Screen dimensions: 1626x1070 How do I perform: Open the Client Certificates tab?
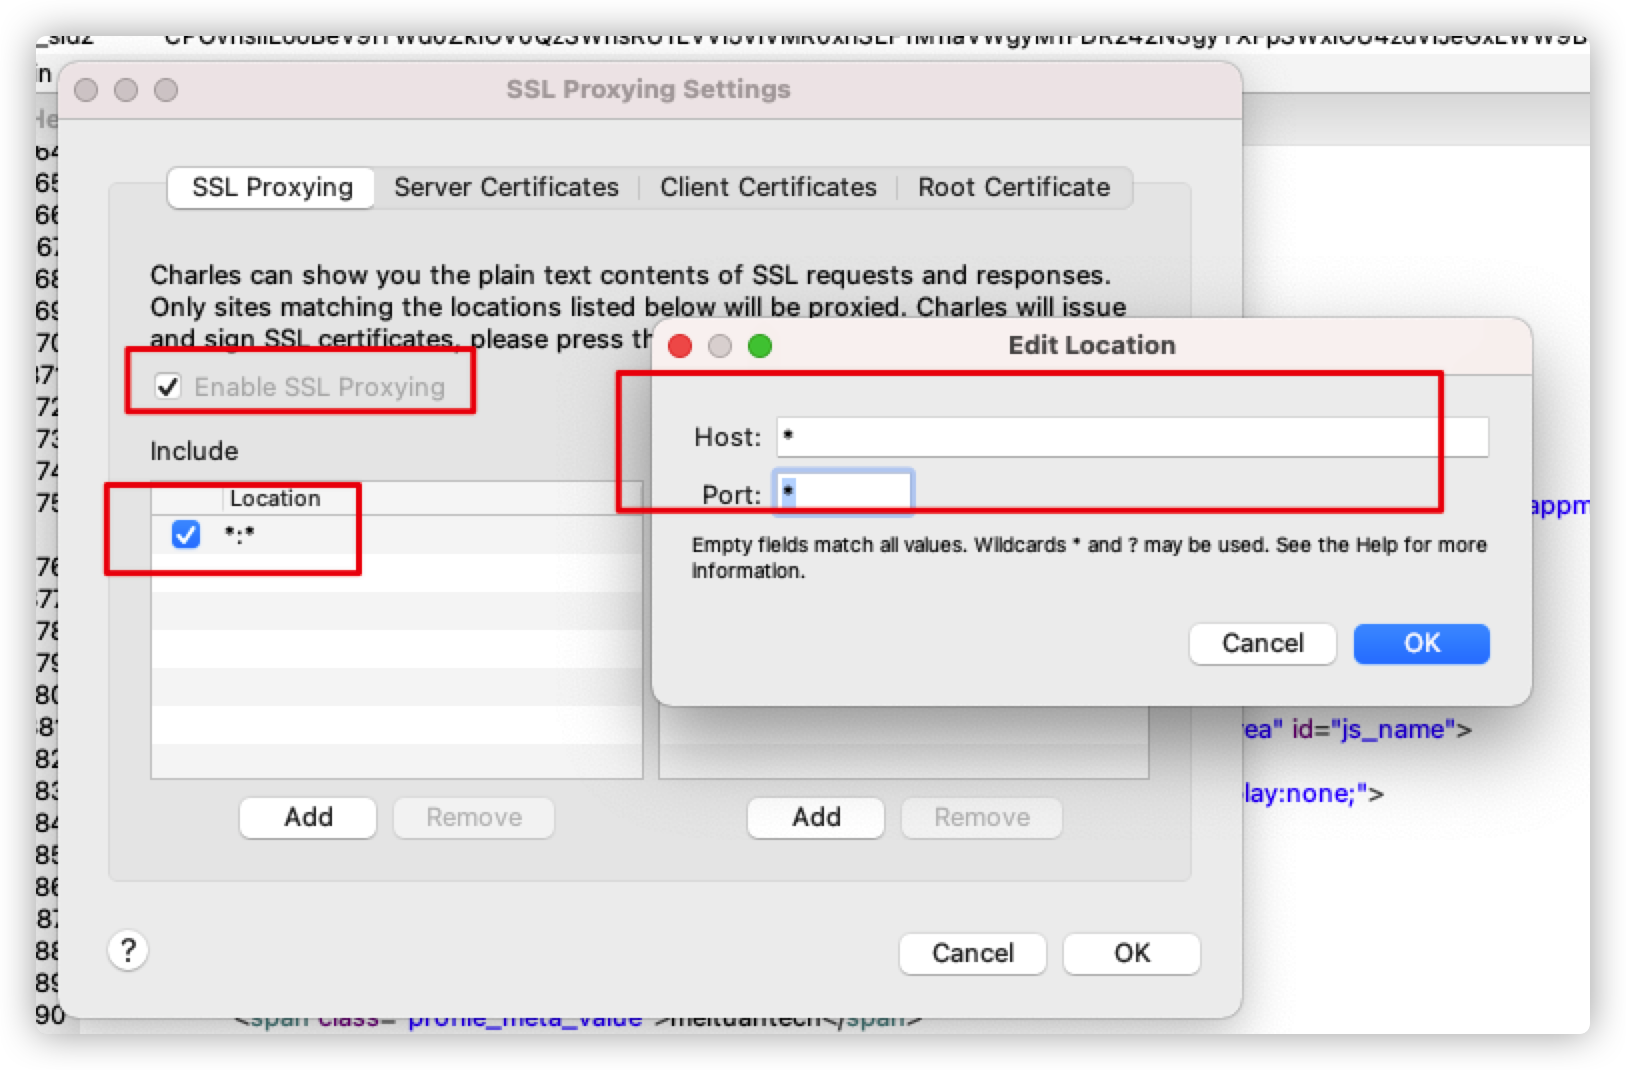click(768, 187)
